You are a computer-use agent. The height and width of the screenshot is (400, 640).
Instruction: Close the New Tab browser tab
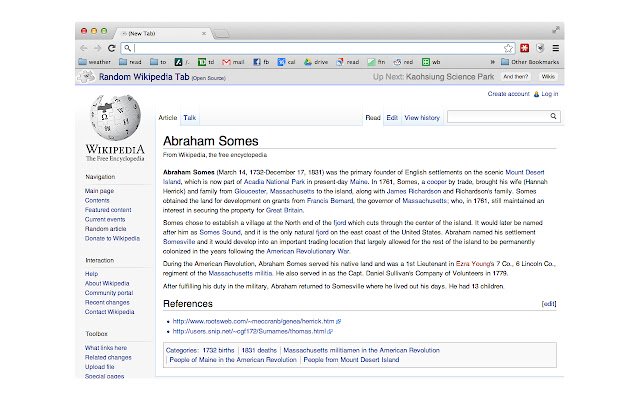click(x=204, y=33)
